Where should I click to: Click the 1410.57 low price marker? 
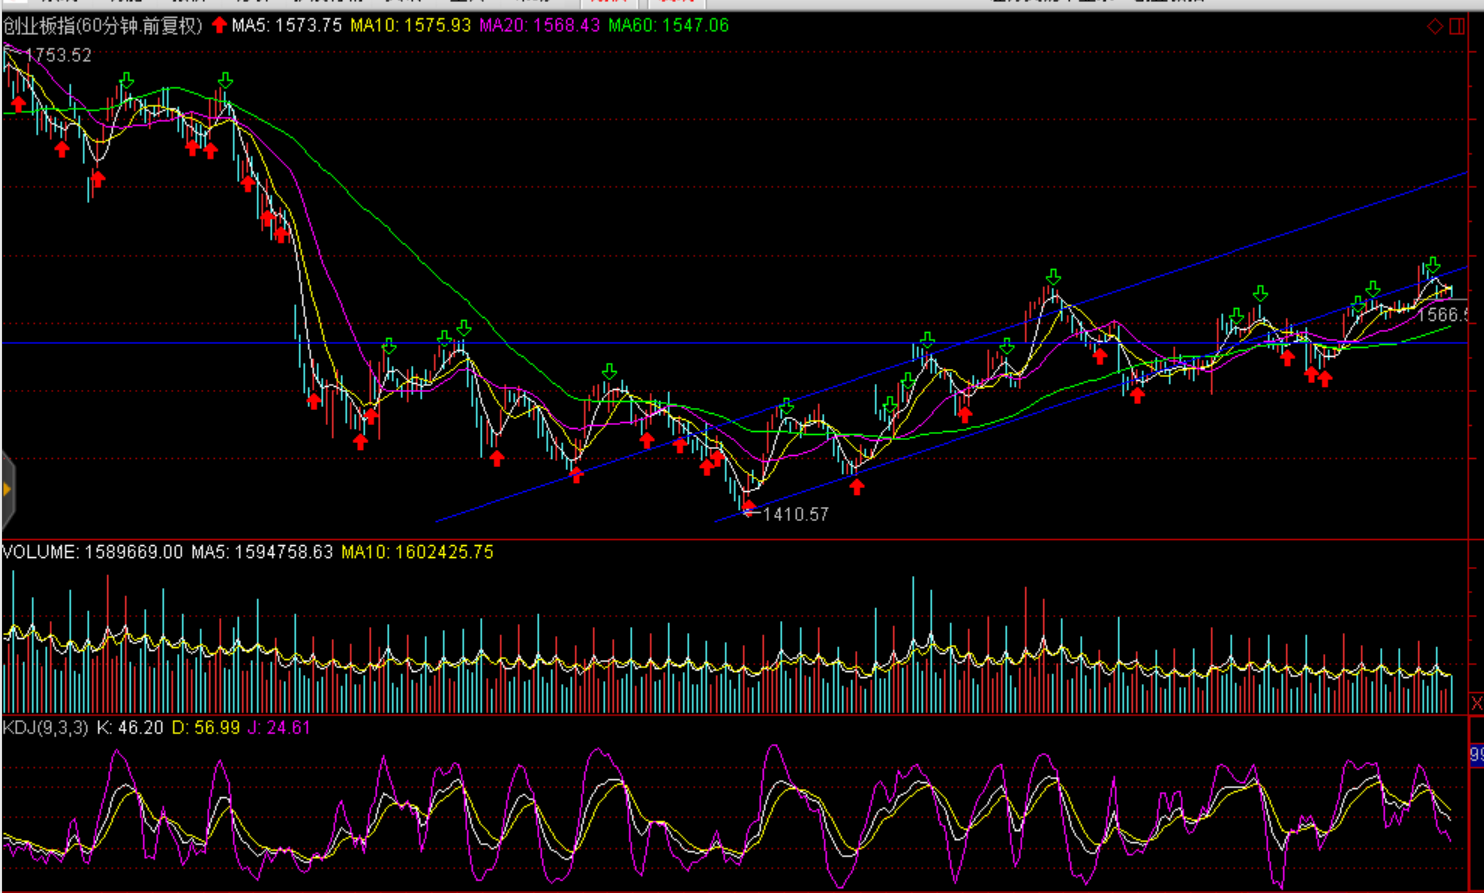coord(795,514)
